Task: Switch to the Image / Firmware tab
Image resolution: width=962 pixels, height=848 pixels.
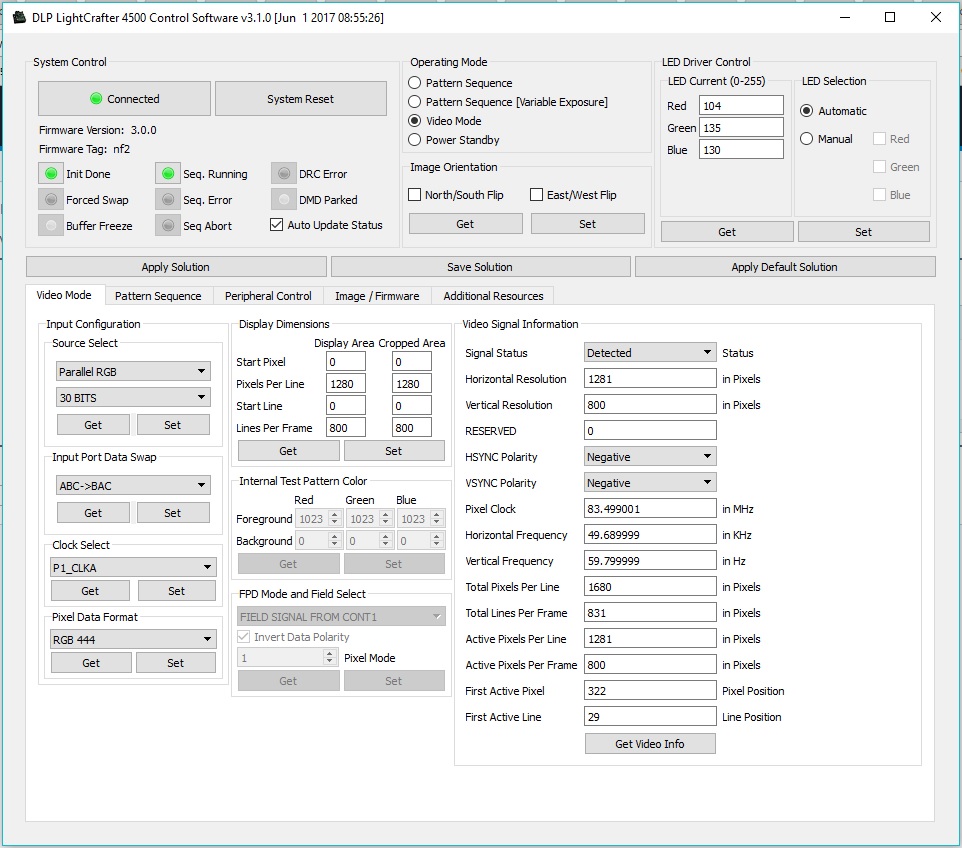Action: click(x=377, y=296)
